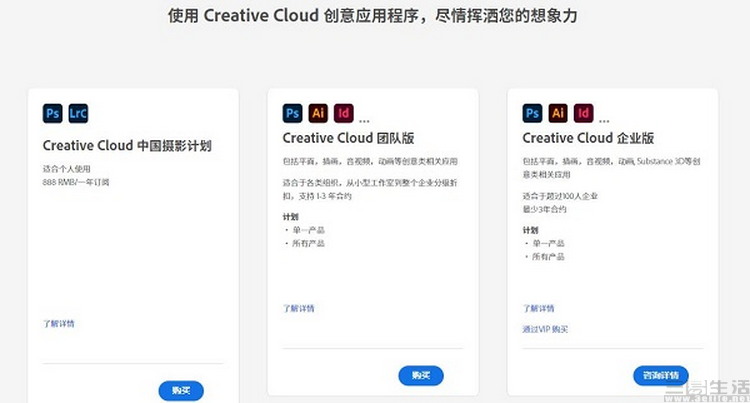
Task: Click 所有产品 bullet in the 团队版 card
Action: [309, 244]
